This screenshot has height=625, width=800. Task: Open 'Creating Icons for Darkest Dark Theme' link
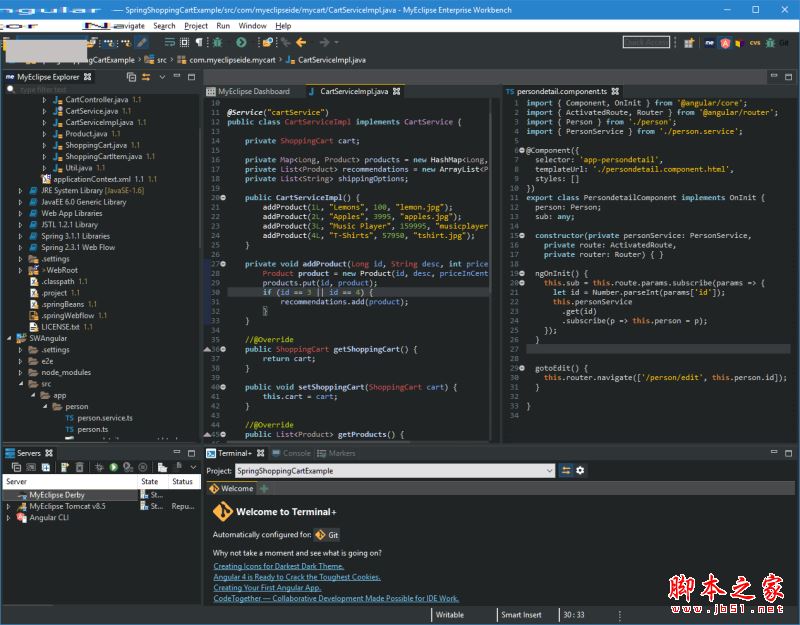click(279, 566)
